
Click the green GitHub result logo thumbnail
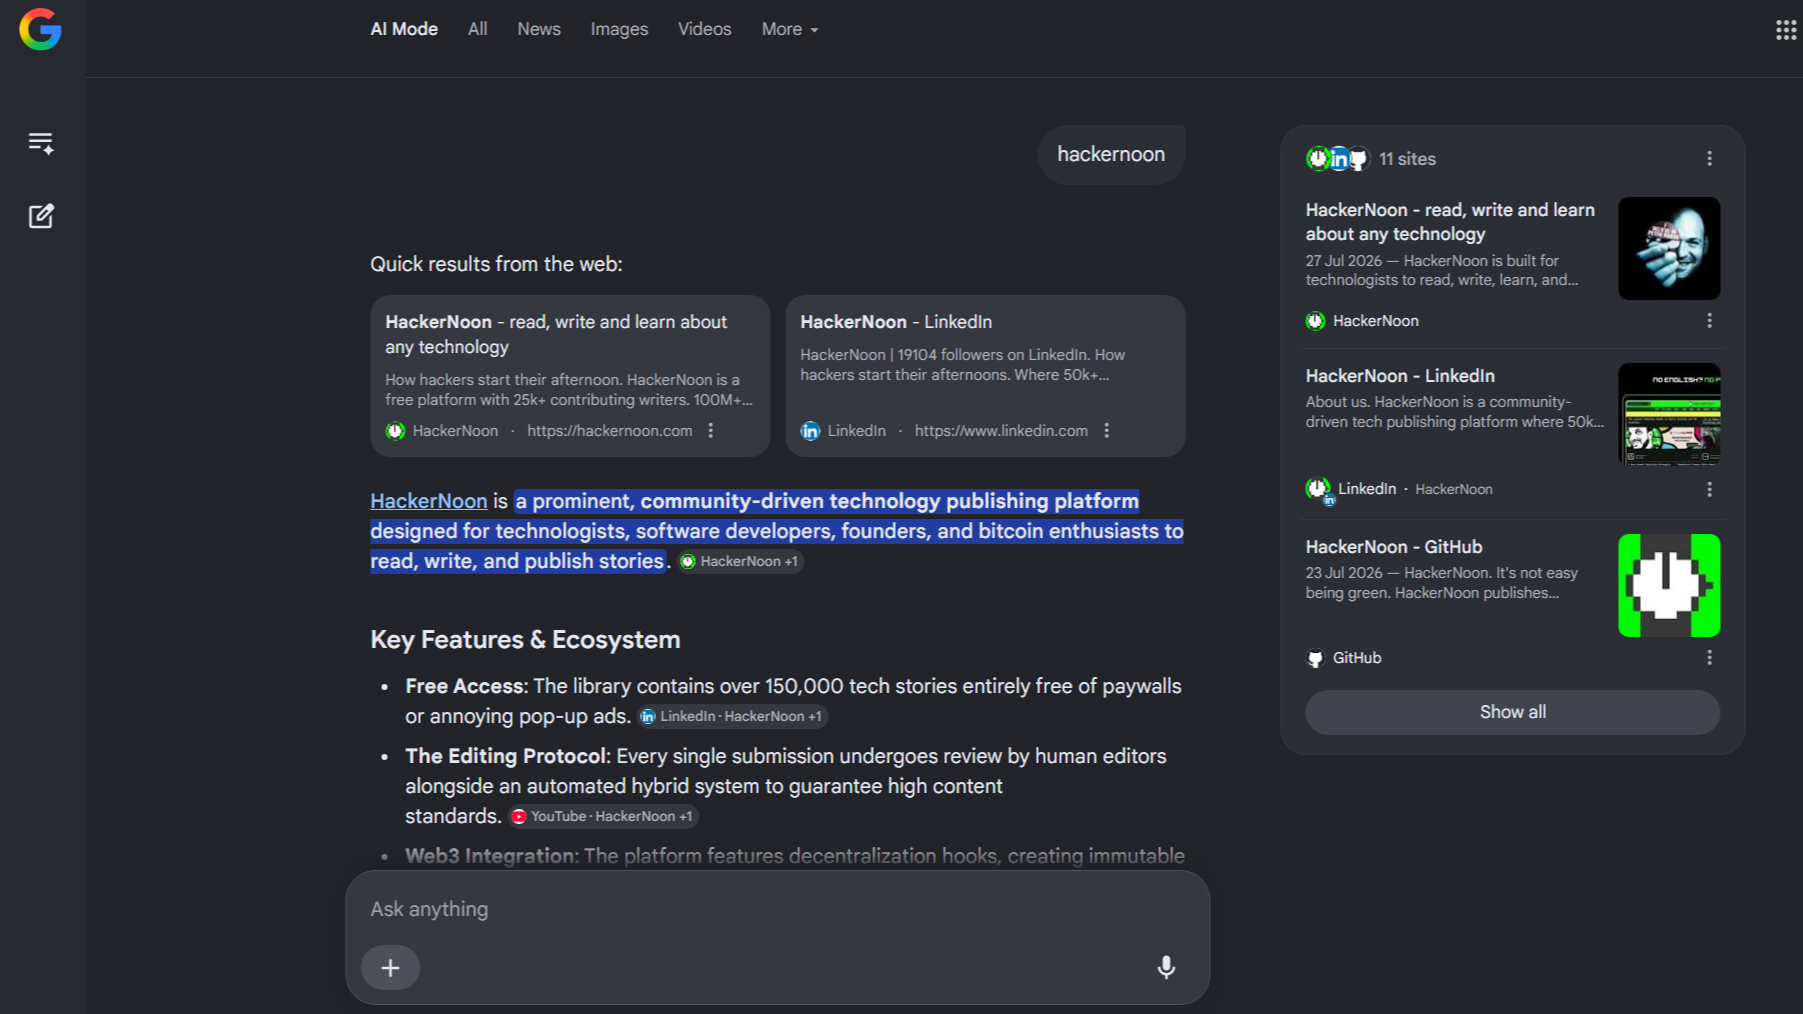click(x=1669, y=585)
